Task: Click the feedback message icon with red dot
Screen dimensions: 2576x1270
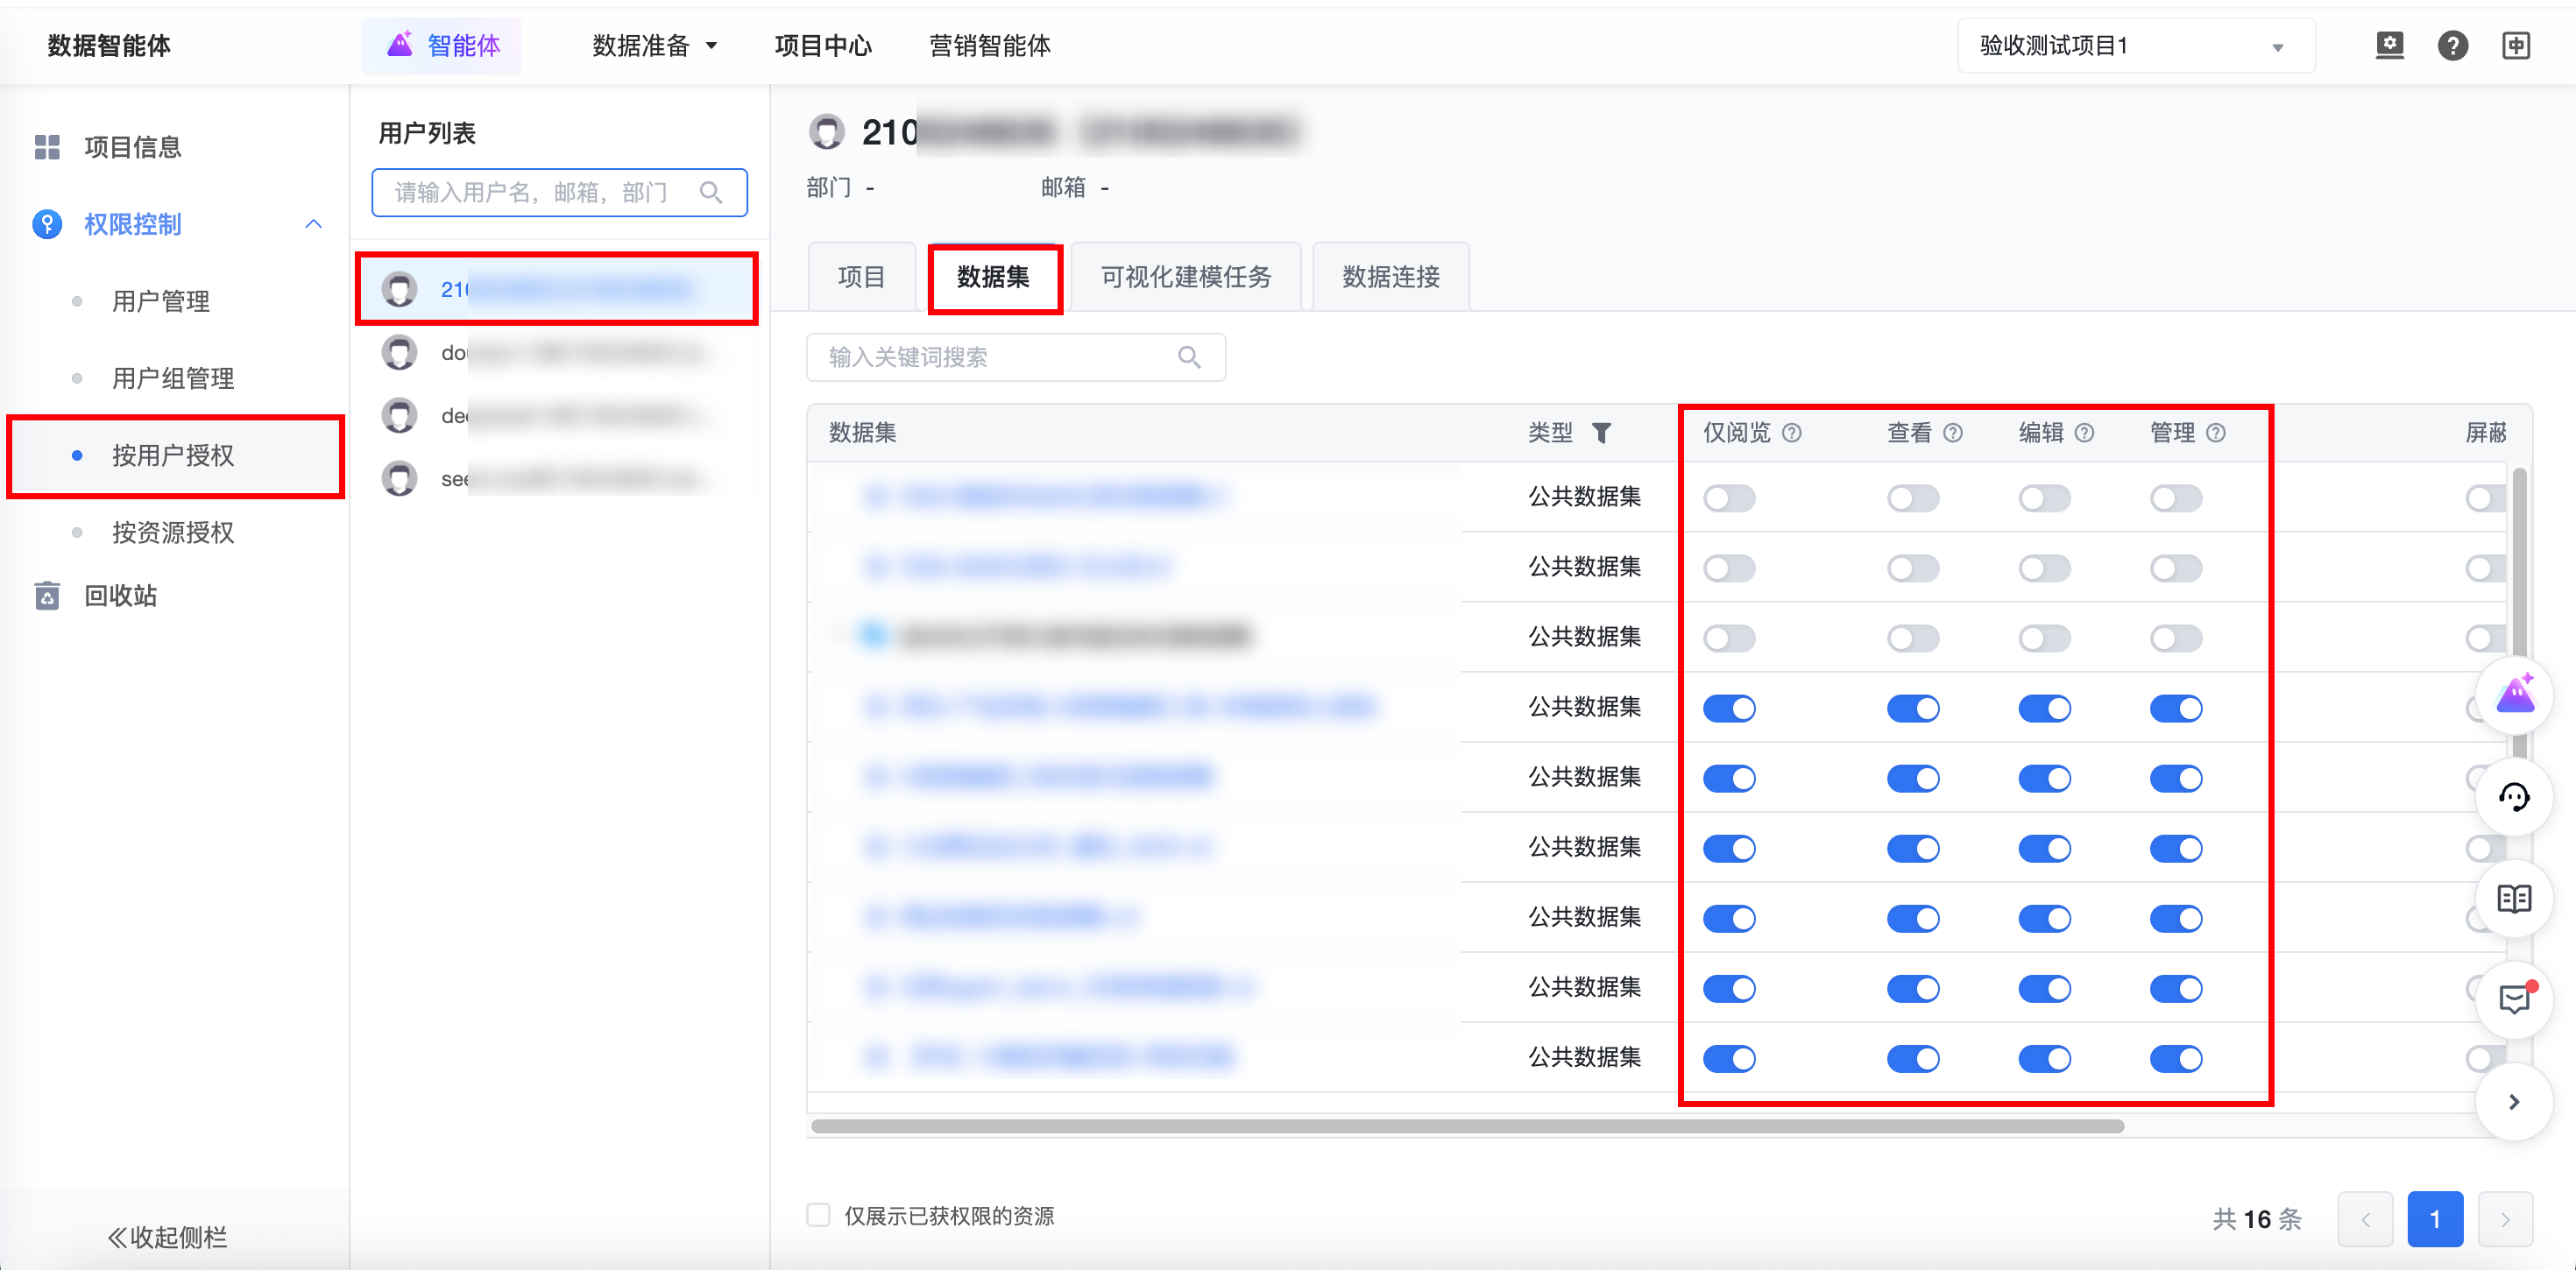Action: tap(2514, 999)
